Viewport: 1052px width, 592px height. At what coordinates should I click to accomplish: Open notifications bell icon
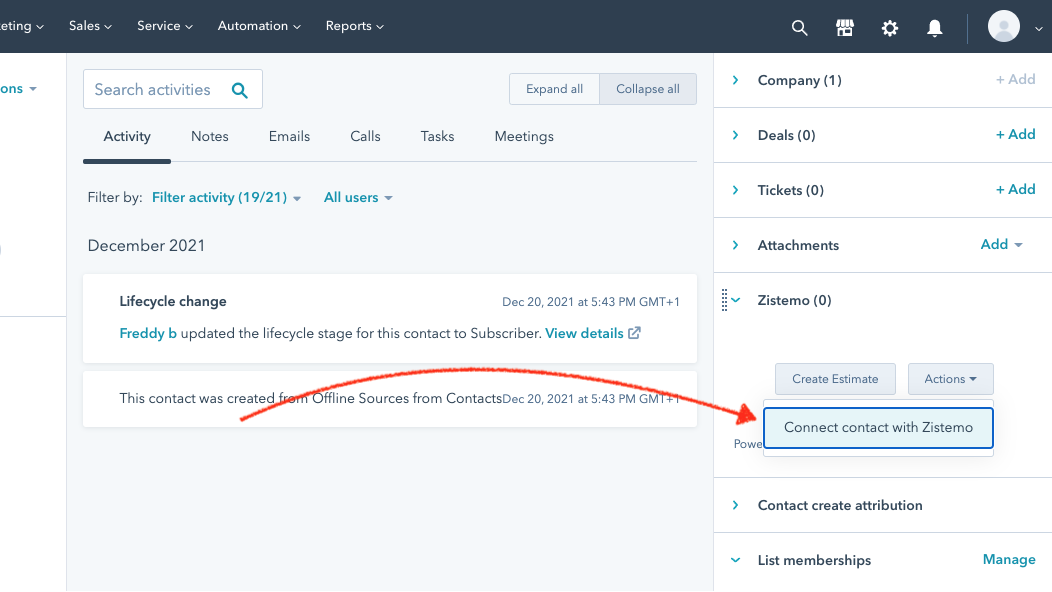coord(935,28)
